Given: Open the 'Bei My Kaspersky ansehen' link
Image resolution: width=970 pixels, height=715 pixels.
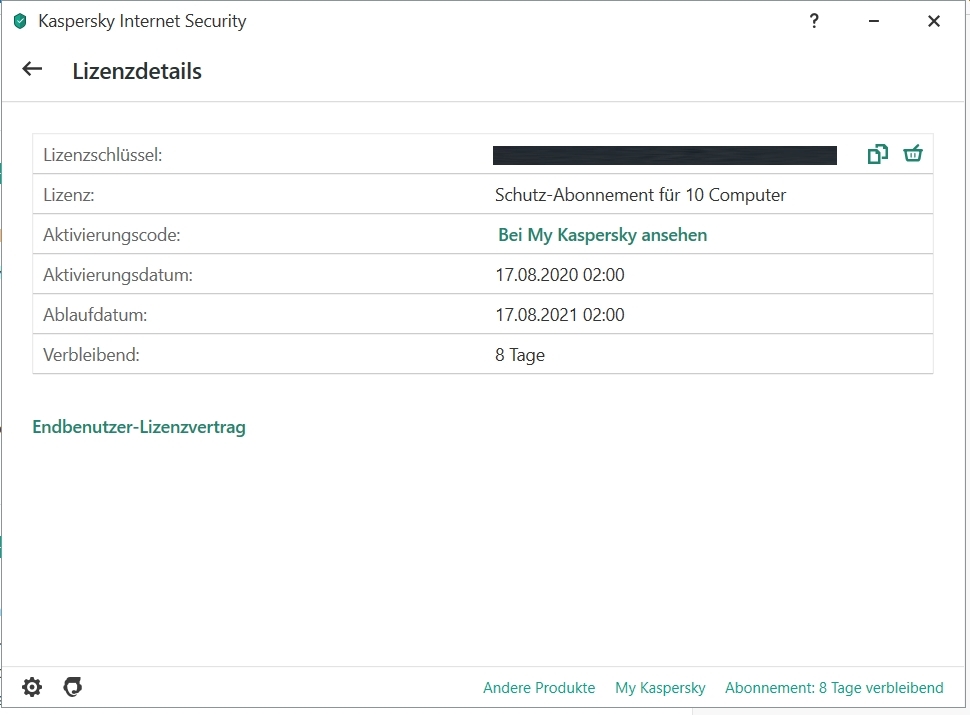Looking at the screenshot, I should [x=603, y=235].
